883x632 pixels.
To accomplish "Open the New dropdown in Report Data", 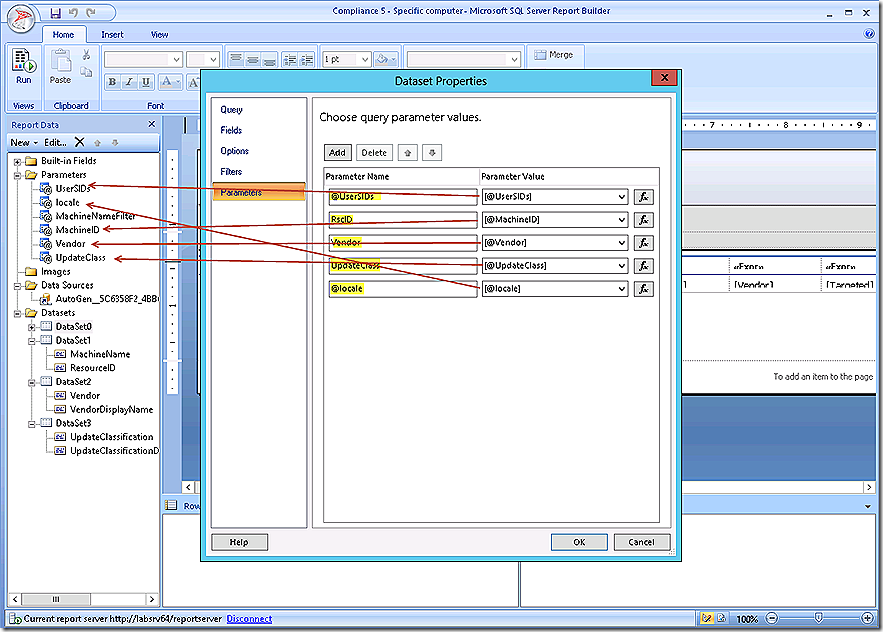I will (24, 143).
